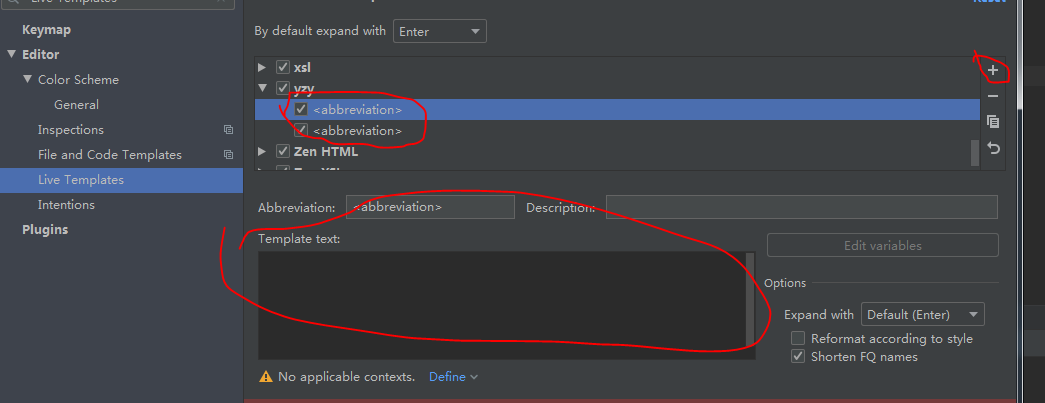Click the warning icon near No applicable contexts

266,377
